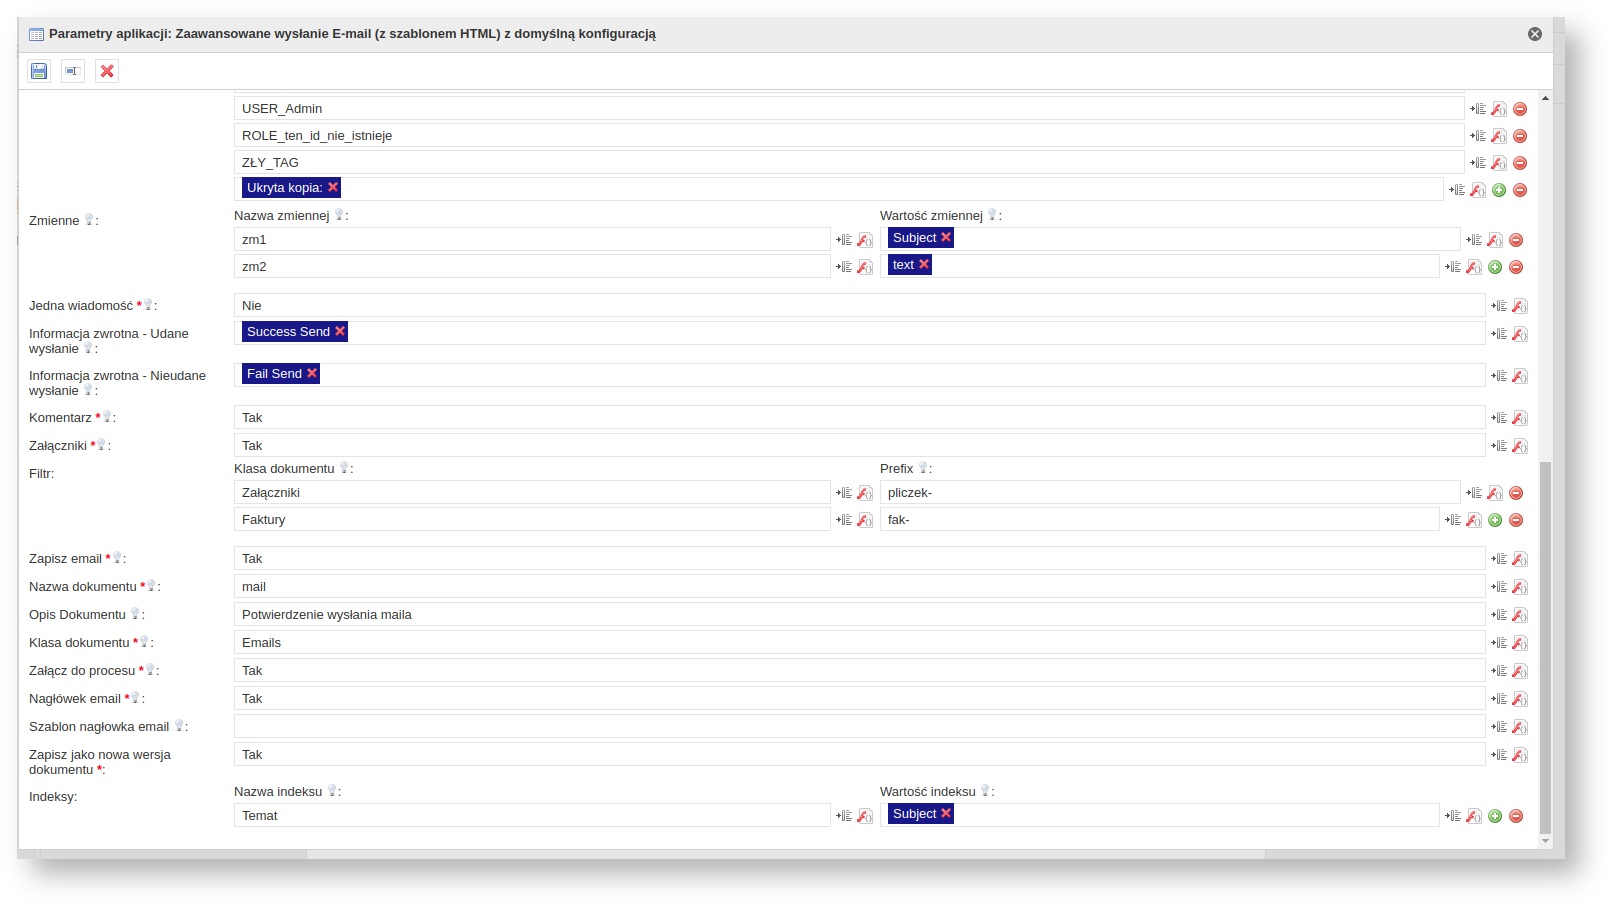Show the hint bulb next to Zmienne

click(89, 220)
